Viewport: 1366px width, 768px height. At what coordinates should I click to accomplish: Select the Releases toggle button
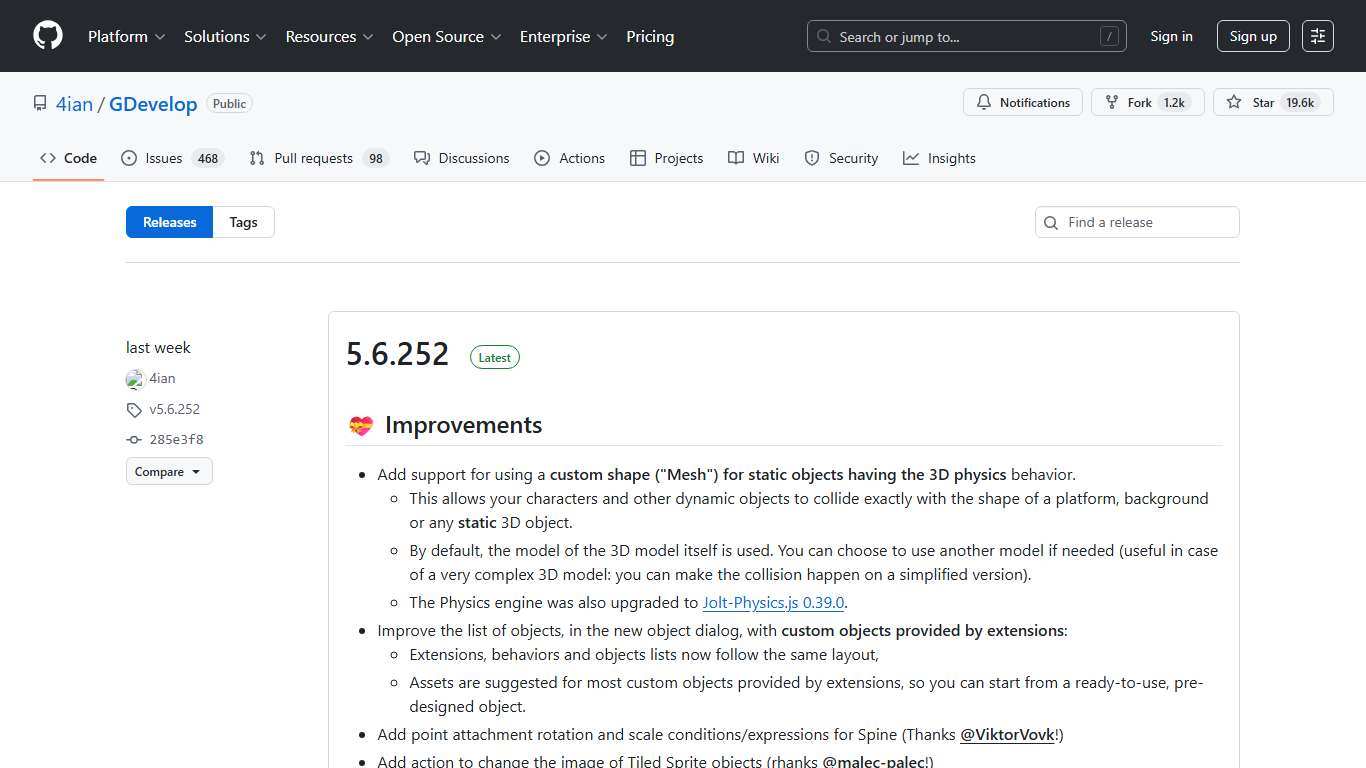click(x=169, y=222)
